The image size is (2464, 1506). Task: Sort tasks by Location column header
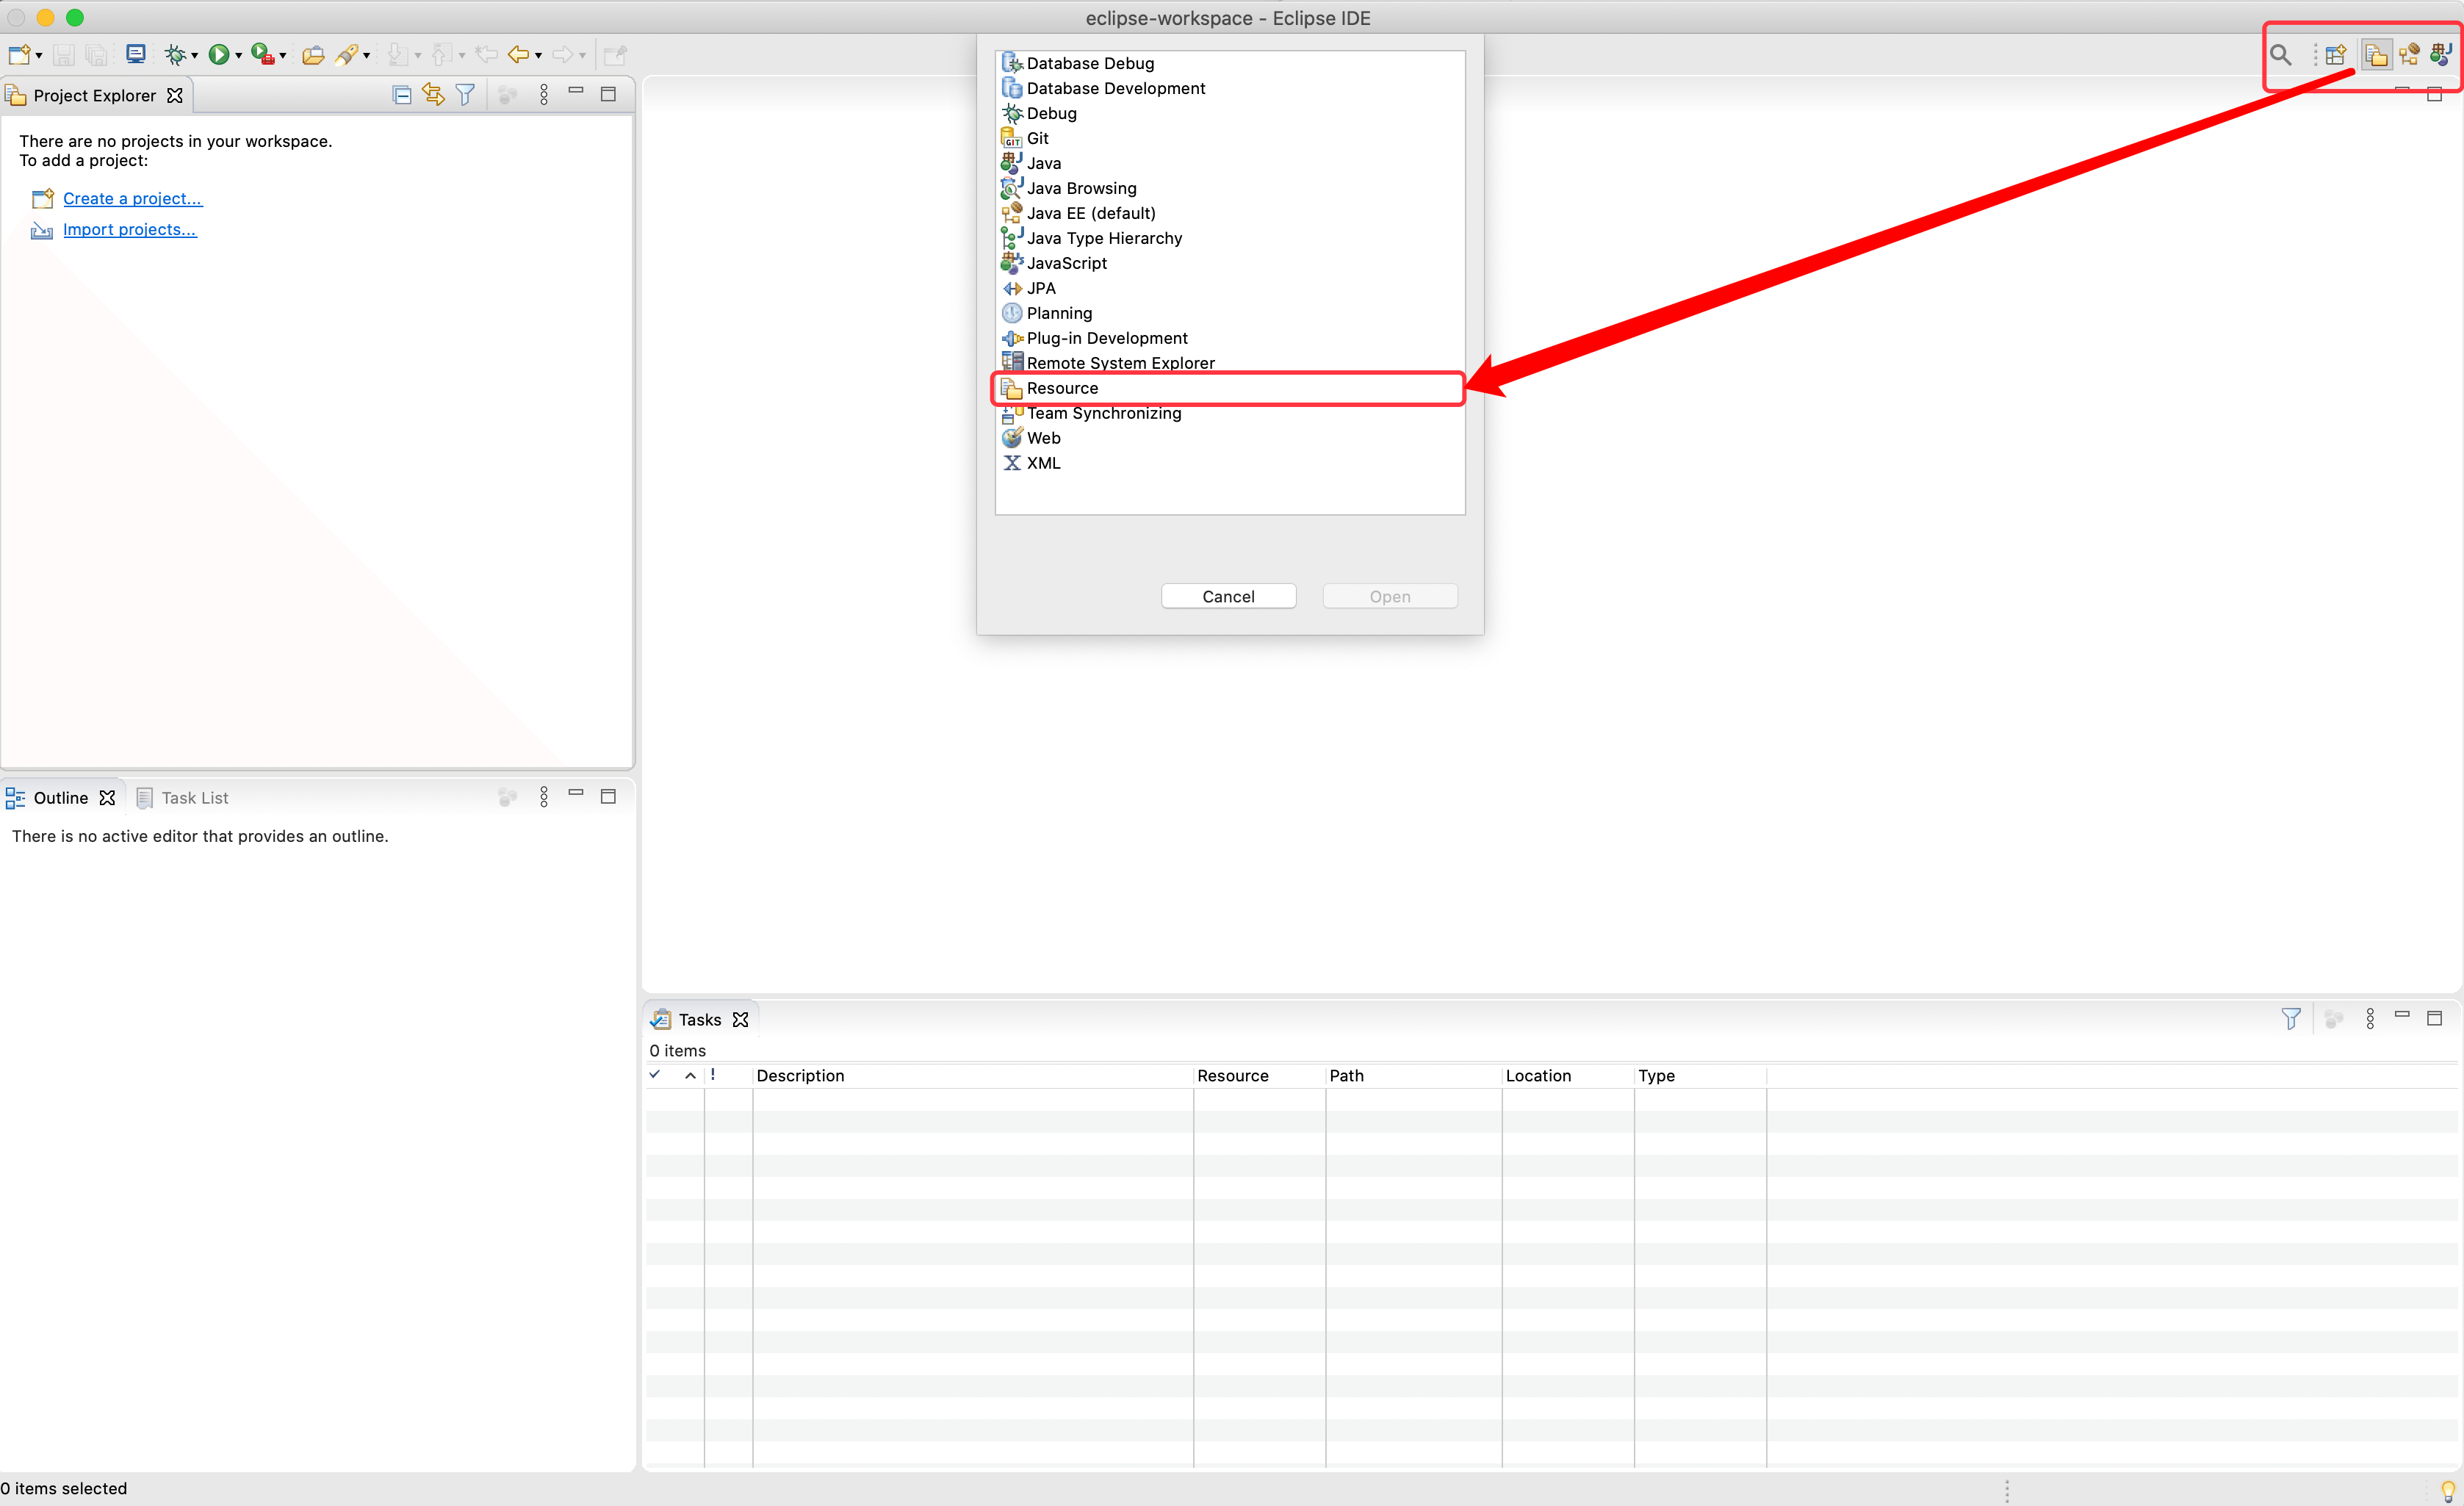click(1567, 1076)
